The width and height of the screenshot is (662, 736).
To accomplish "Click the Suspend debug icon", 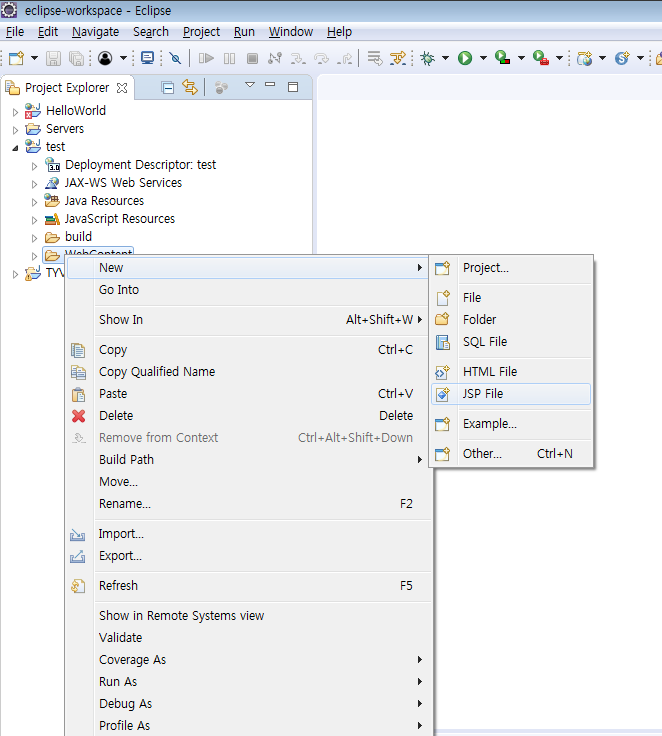I will 230,58.
